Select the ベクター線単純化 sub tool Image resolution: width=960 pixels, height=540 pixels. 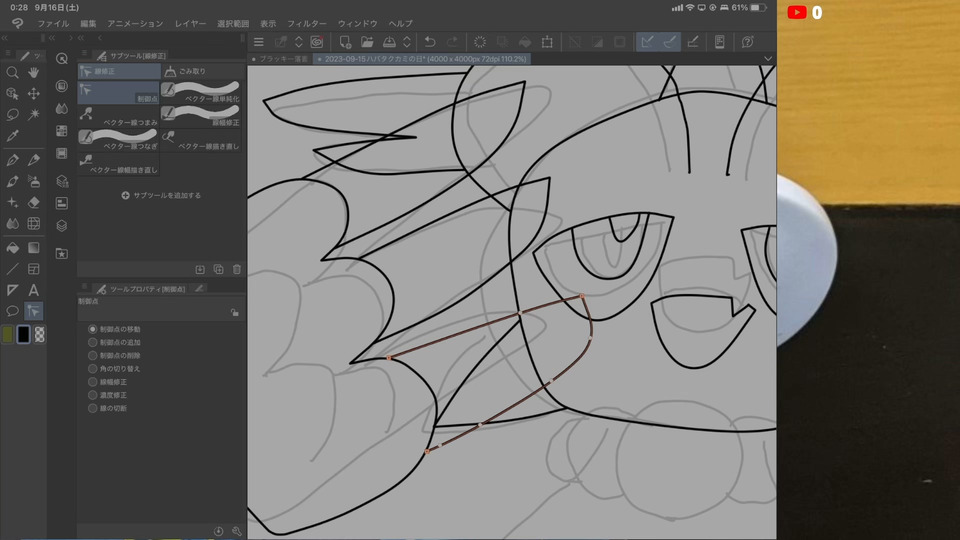(201, 92)
